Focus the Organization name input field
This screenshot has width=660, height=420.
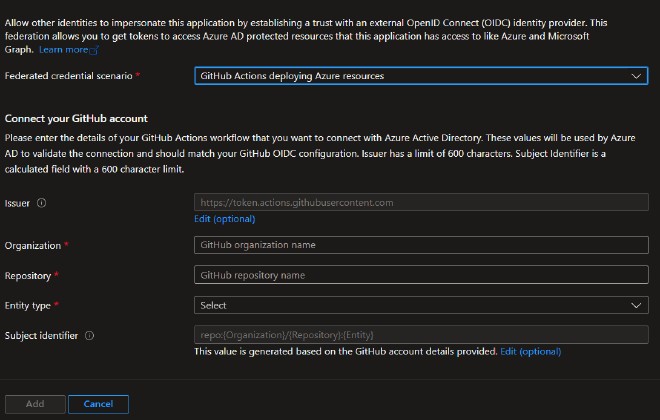[421, 245]
